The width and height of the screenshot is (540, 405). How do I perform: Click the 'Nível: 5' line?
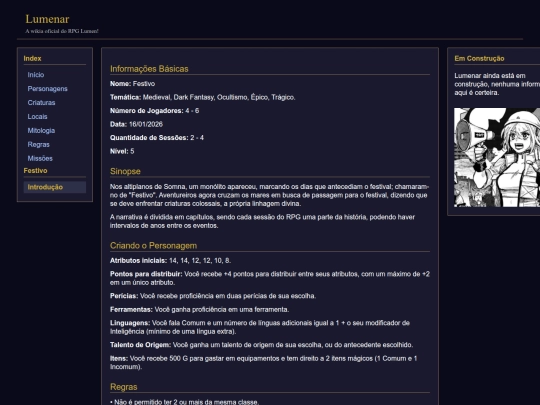coord(122,151)
